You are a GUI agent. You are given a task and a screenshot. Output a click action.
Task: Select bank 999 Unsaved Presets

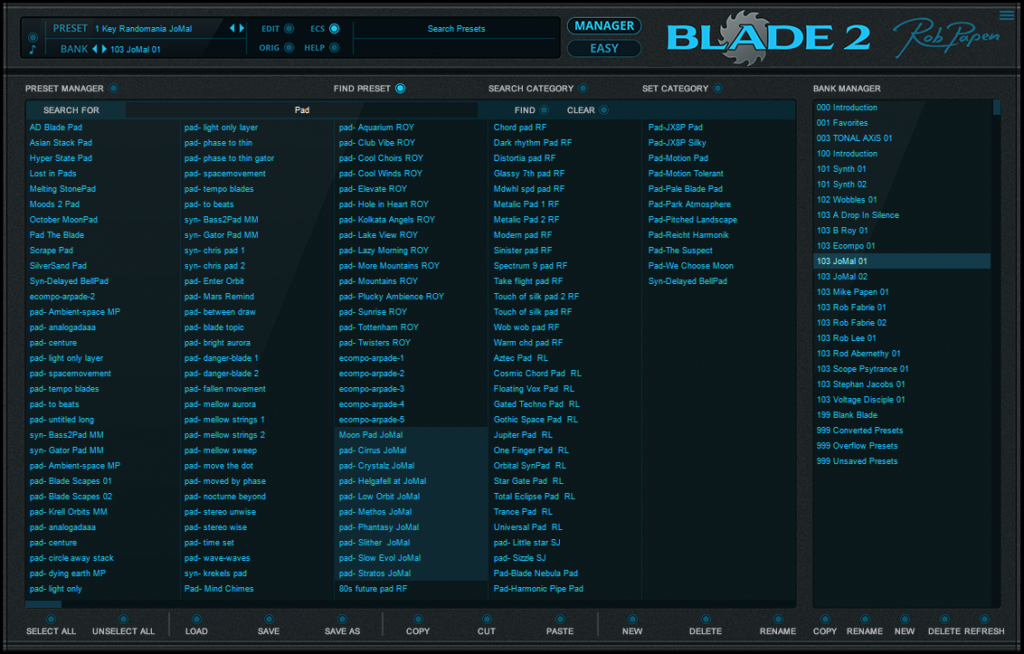[902, 461]
